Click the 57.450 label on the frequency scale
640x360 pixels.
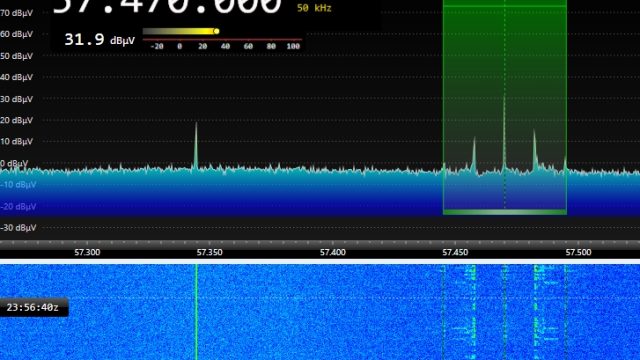pyautogui.click(x=455, y=252)
